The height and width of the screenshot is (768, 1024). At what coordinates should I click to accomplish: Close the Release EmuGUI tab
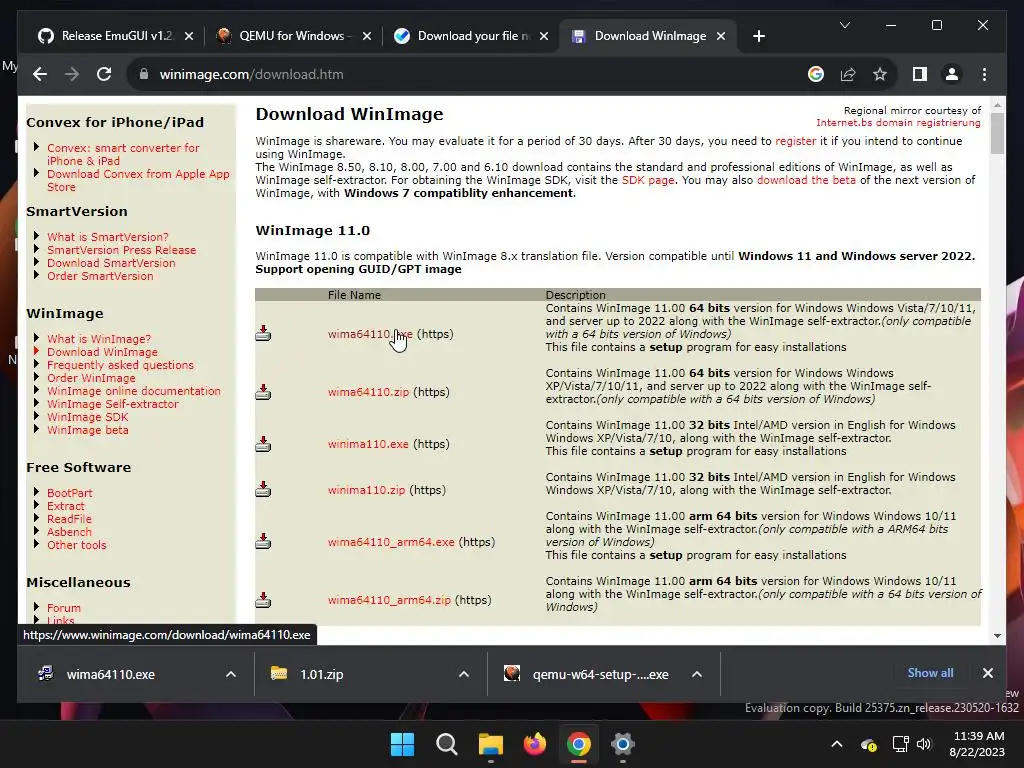[x=189, y=36]
